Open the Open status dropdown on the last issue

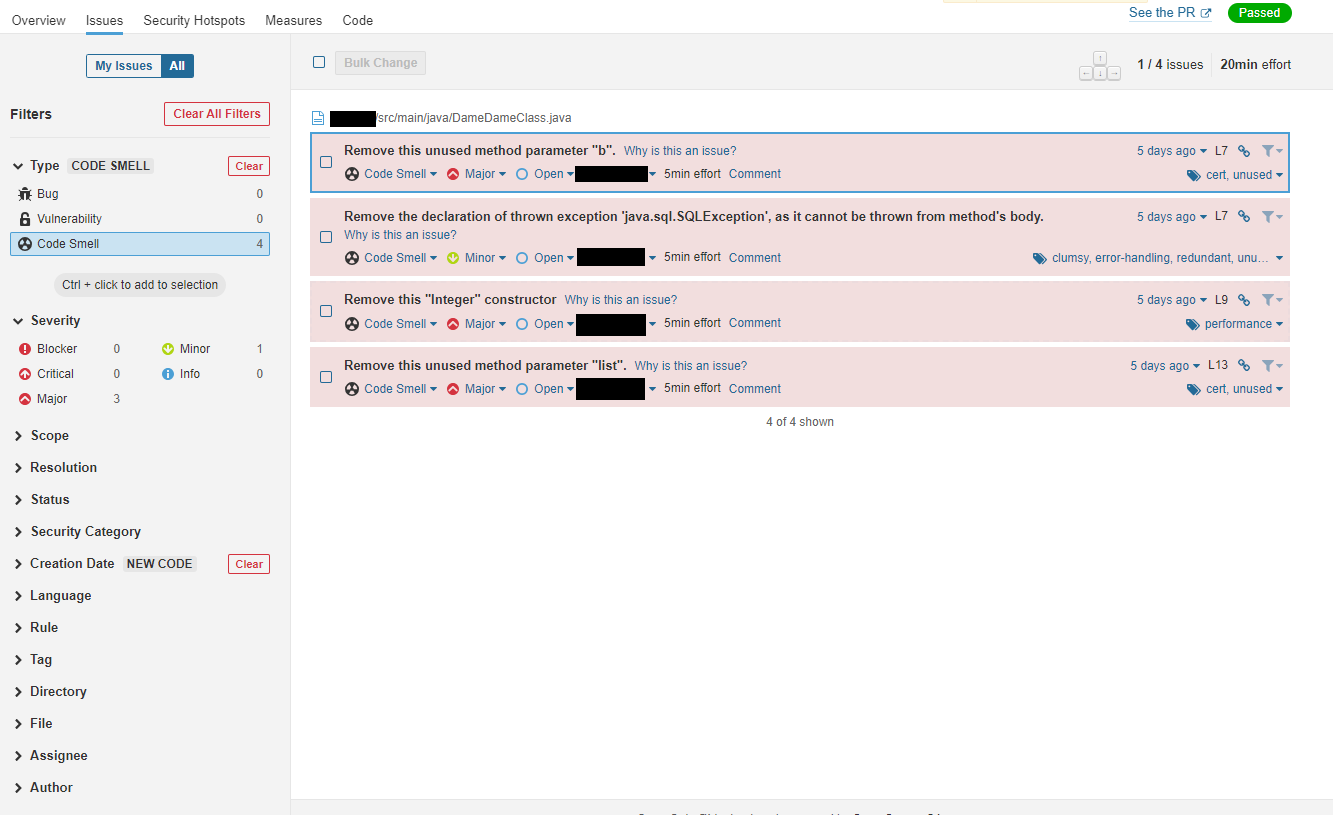pyautogui.click(x=545, y=388)
